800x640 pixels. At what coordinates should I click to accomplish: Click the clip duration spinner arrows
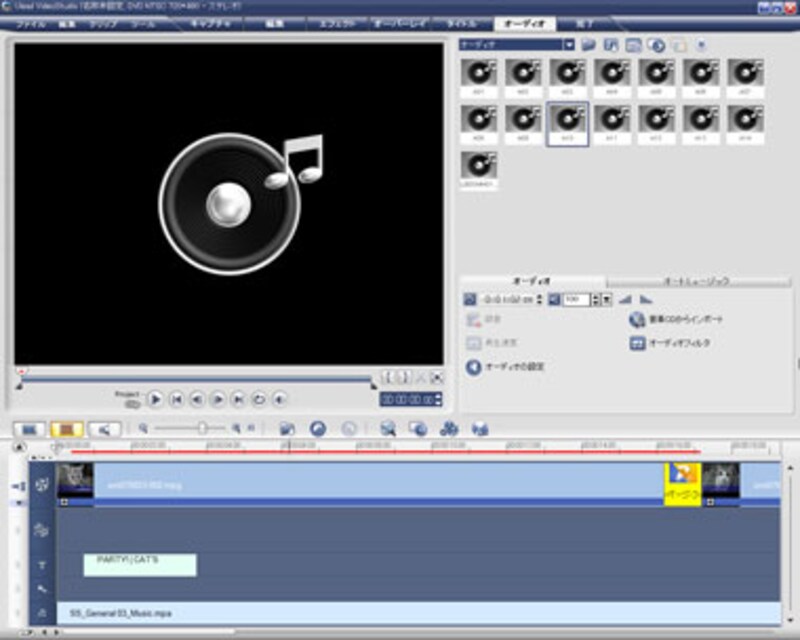(541, 299)
